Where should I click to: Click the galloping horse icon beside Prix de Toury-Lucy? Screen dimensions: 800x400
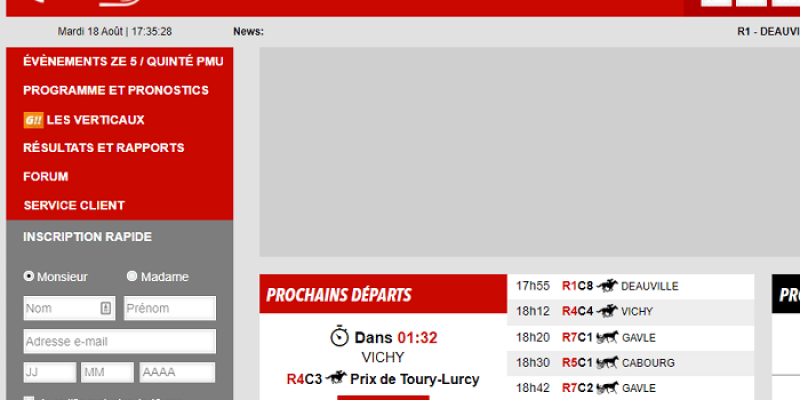click(336, 378)
